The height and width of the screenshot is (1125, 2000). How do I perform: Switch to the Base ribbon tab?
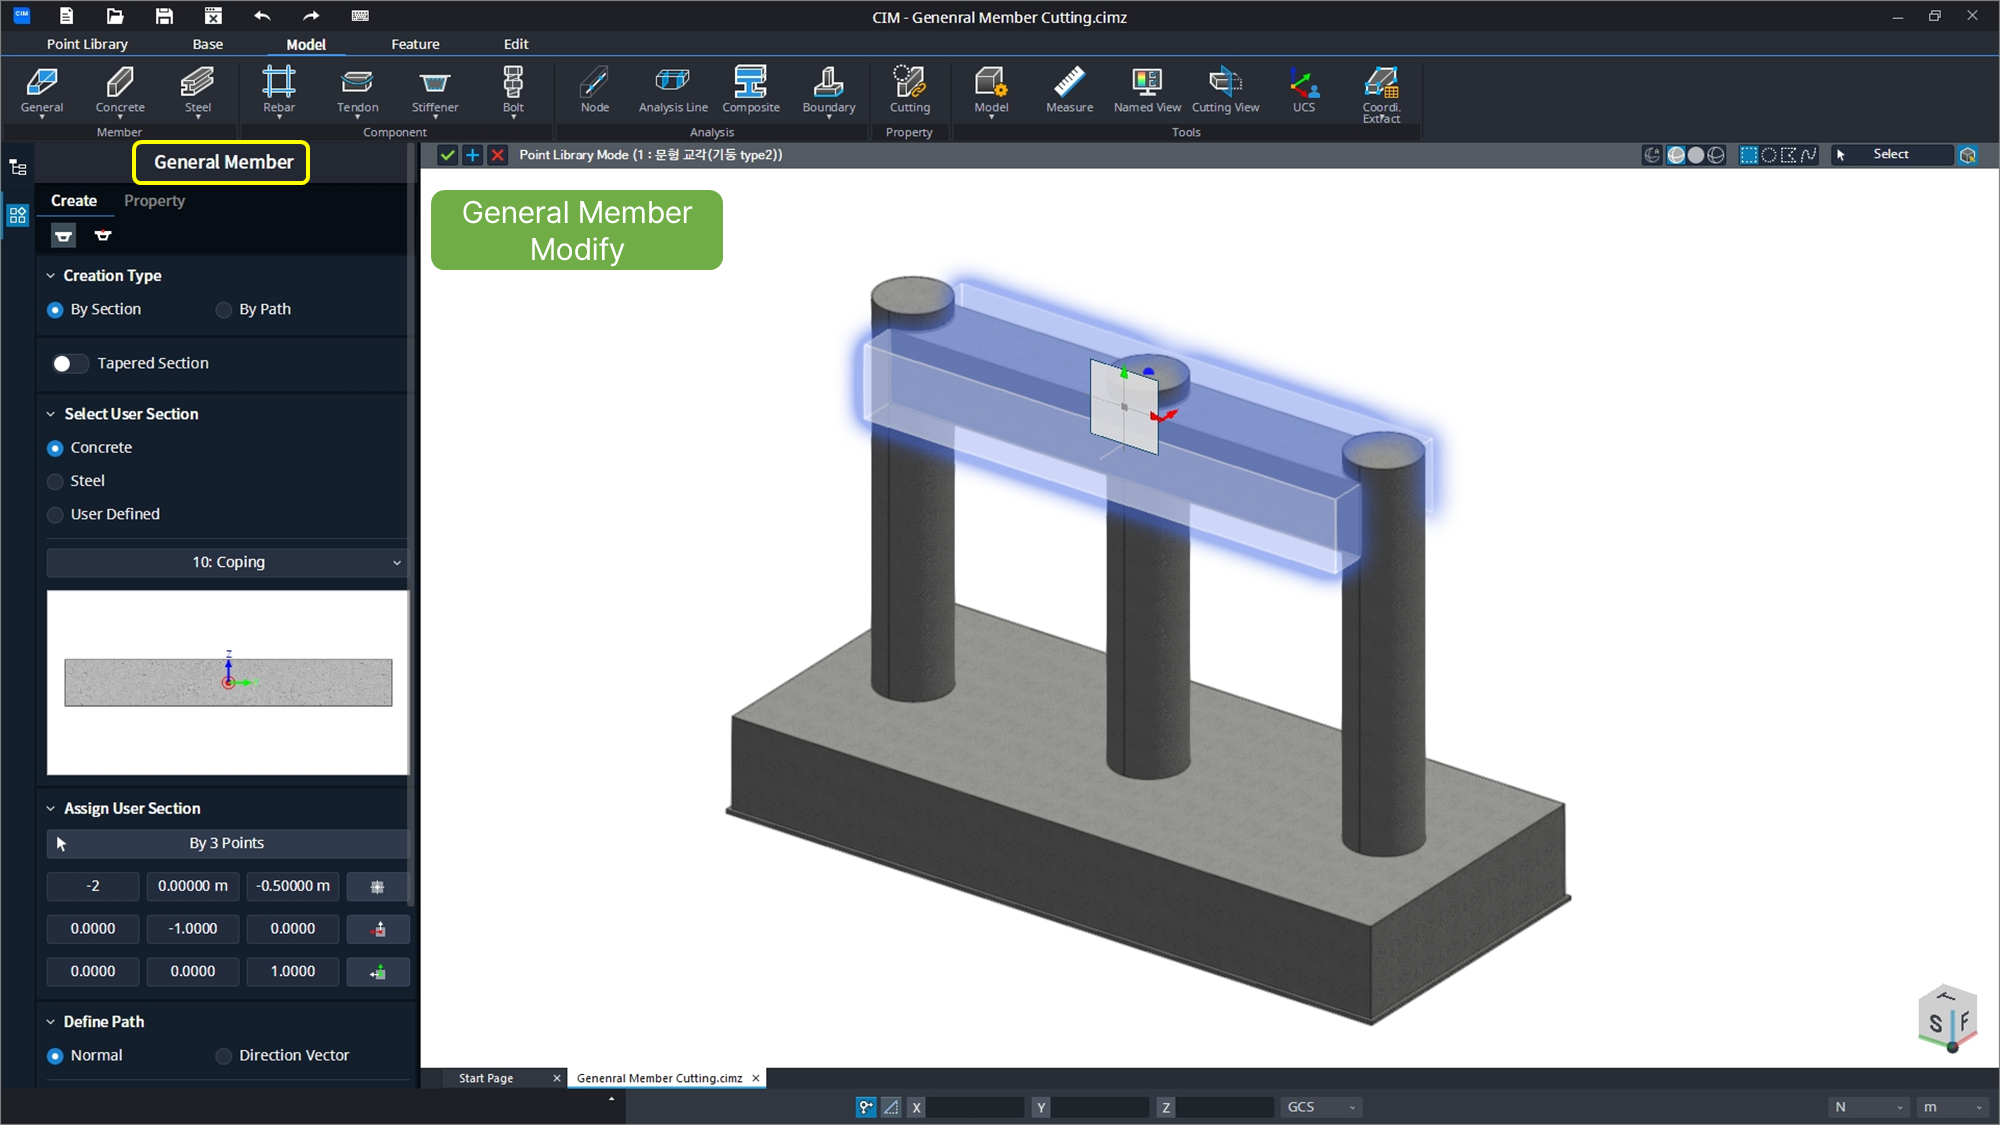pyautogui.click(x=207, y=44)
